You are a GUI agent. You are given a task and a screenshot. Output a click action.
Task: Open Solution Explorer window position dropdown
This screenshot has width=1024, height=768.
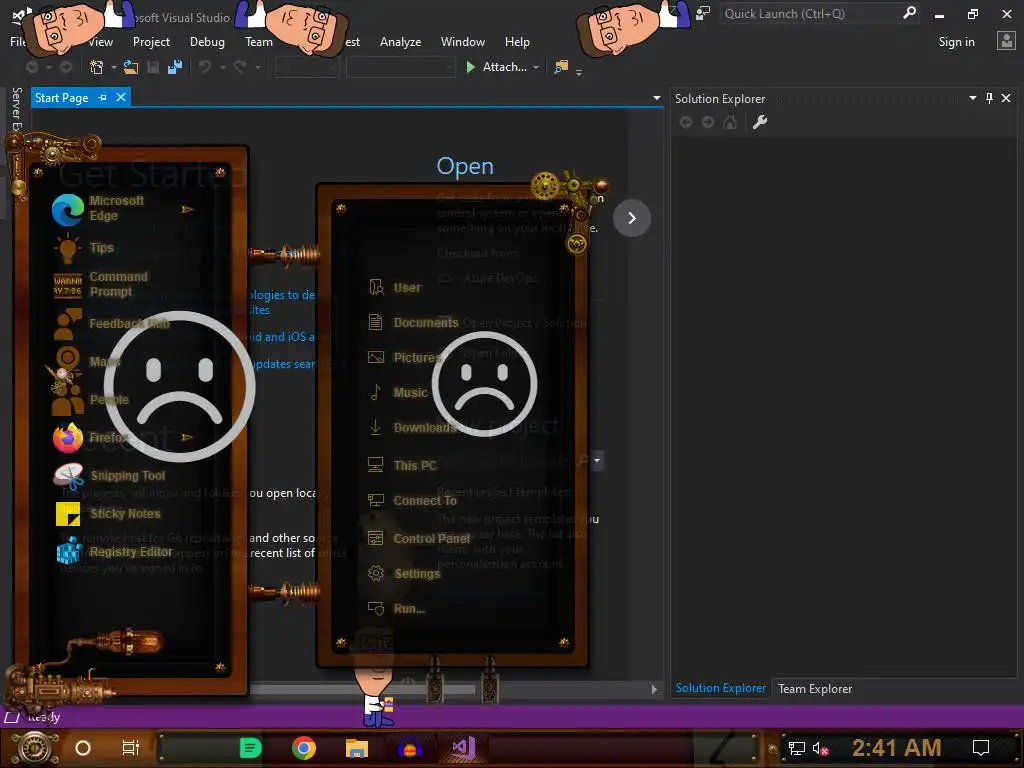[x=972, y=98]
